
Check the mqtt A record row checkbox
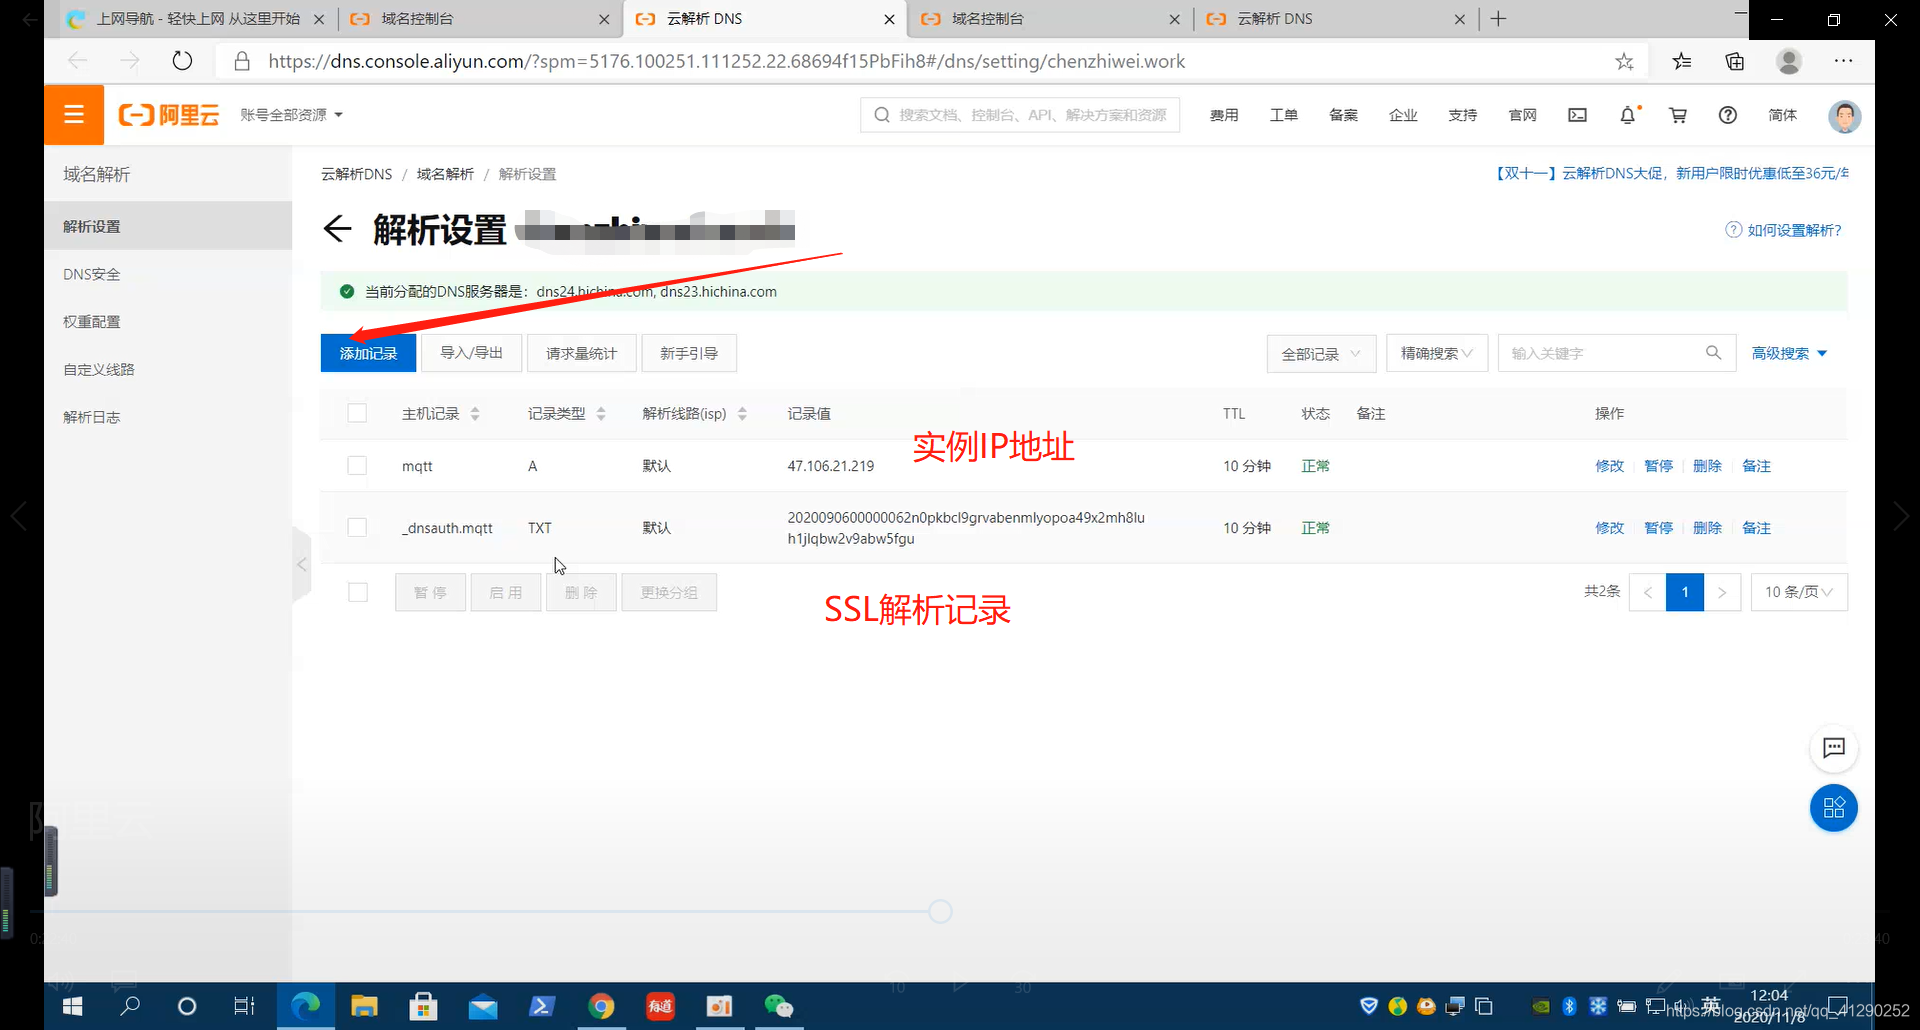357,465
